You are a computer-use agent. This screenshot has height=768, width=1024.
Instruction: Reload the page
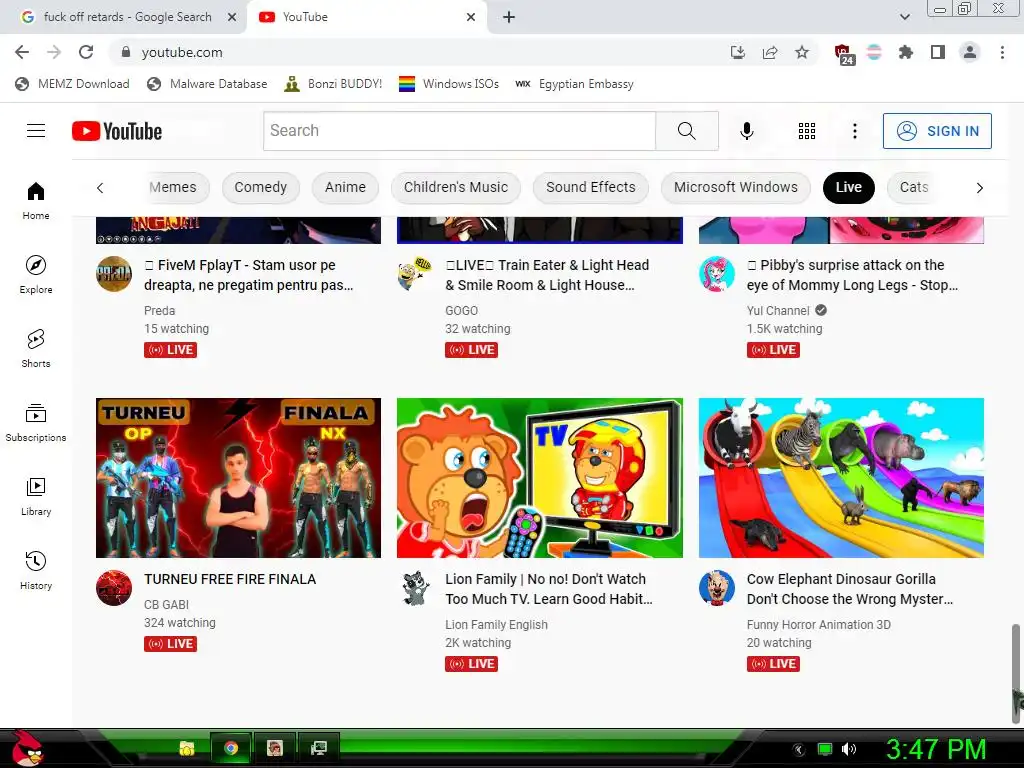[86, 52]
